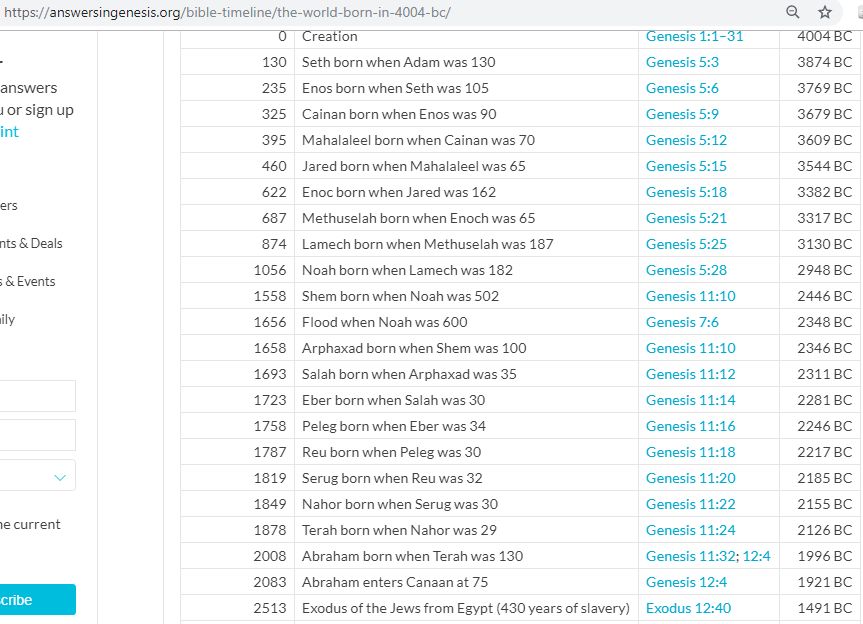This screenshot has height=624, width=863.
Task: Open Genesis 11:10 link in Shem row
Action: coord(690,296)
